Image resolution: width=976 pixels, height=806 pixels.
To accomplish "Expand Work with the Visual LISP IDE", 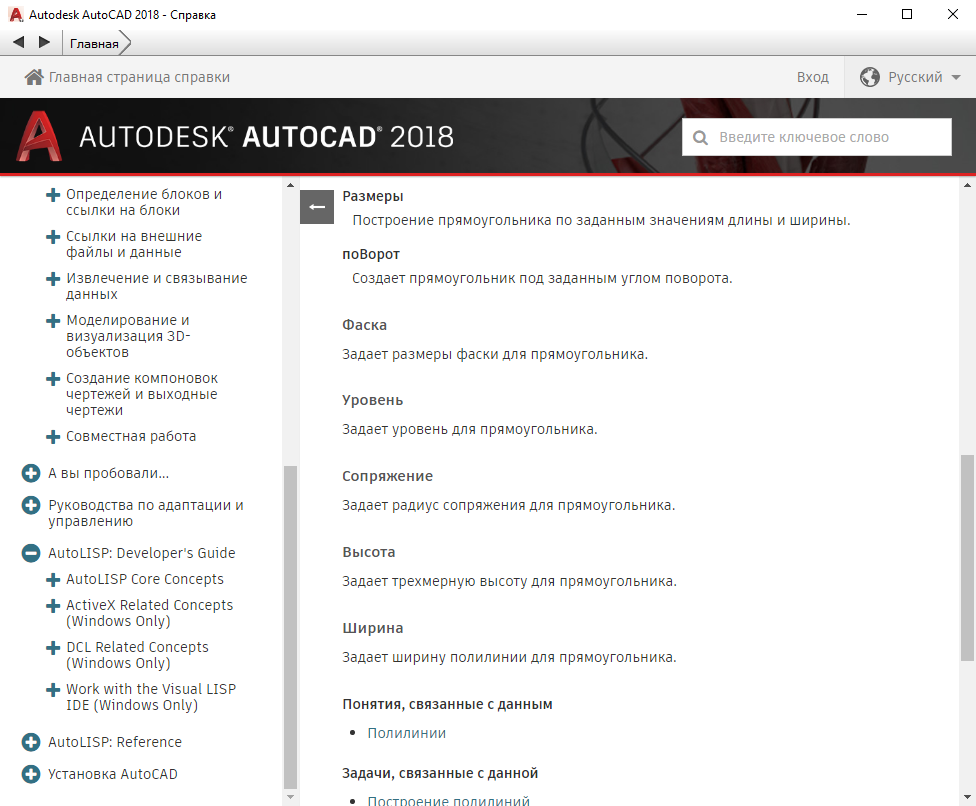I will (53, 690).
